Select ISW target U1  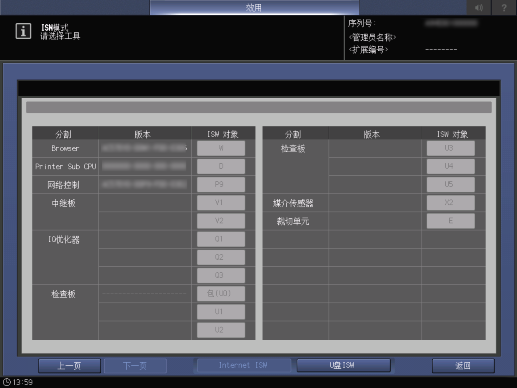pyautogui.click(x=221, y=312)
